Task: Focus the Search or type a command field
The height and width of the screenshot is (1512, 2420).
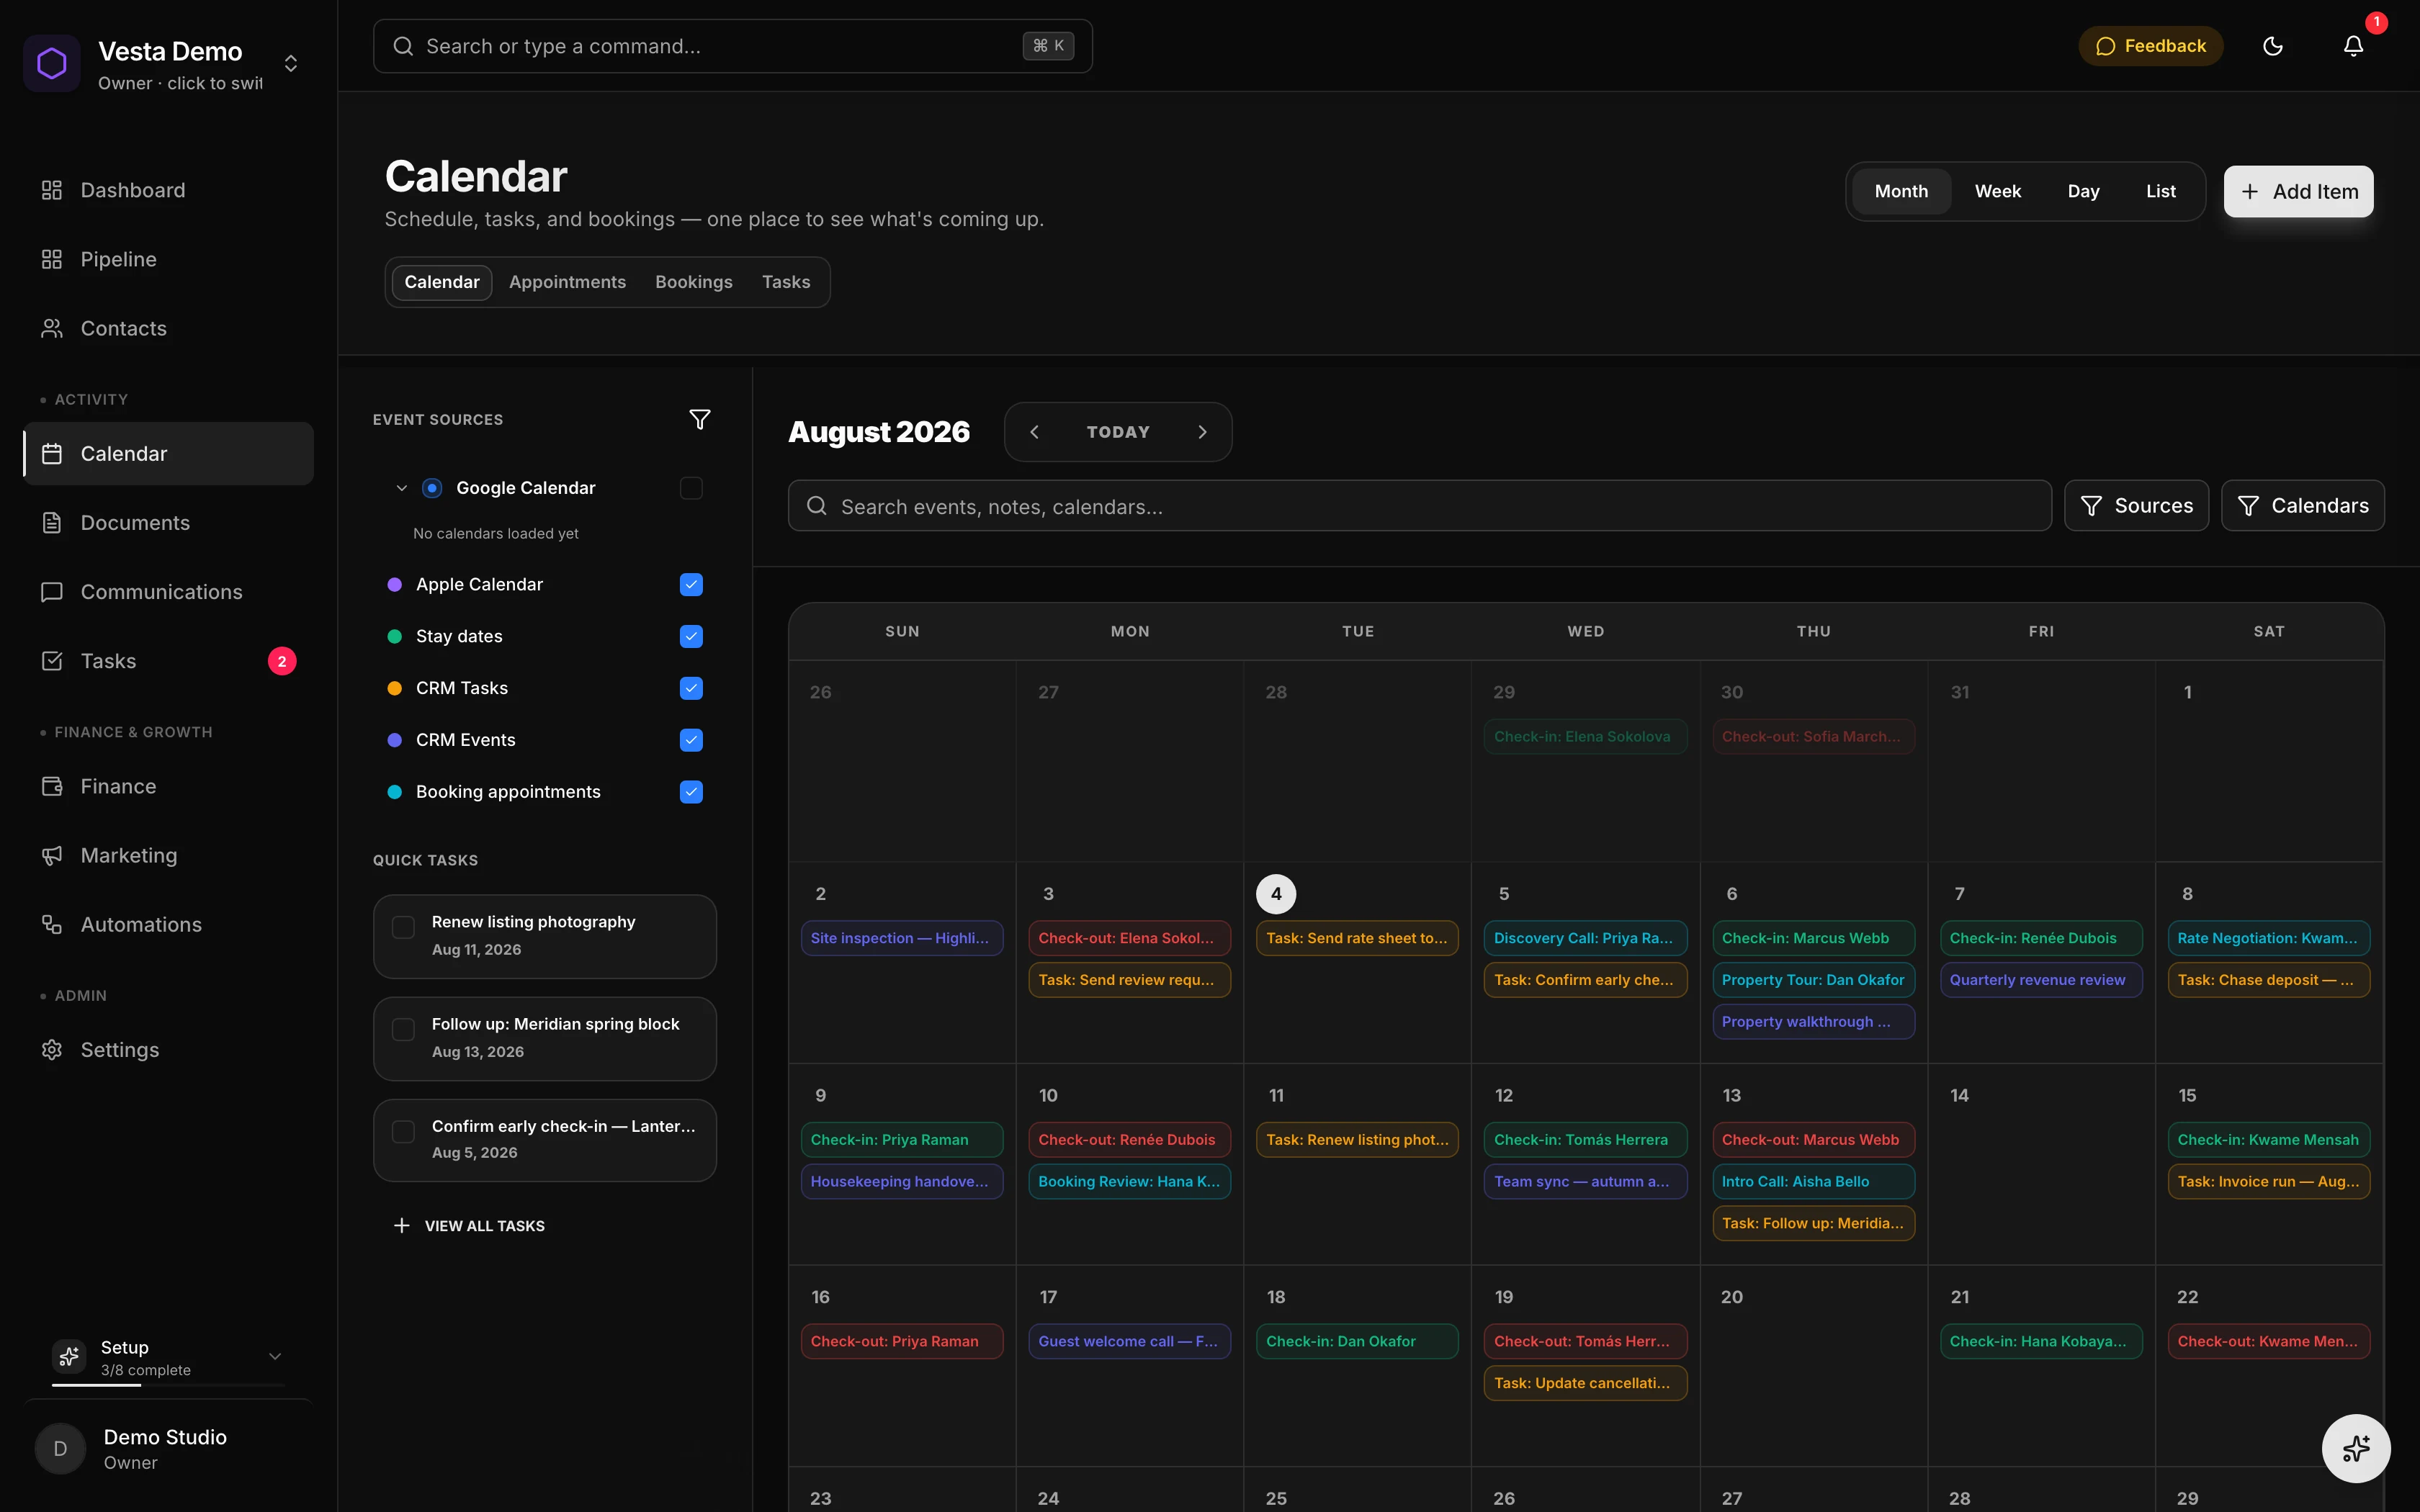Action: click(x=732, y=46)
